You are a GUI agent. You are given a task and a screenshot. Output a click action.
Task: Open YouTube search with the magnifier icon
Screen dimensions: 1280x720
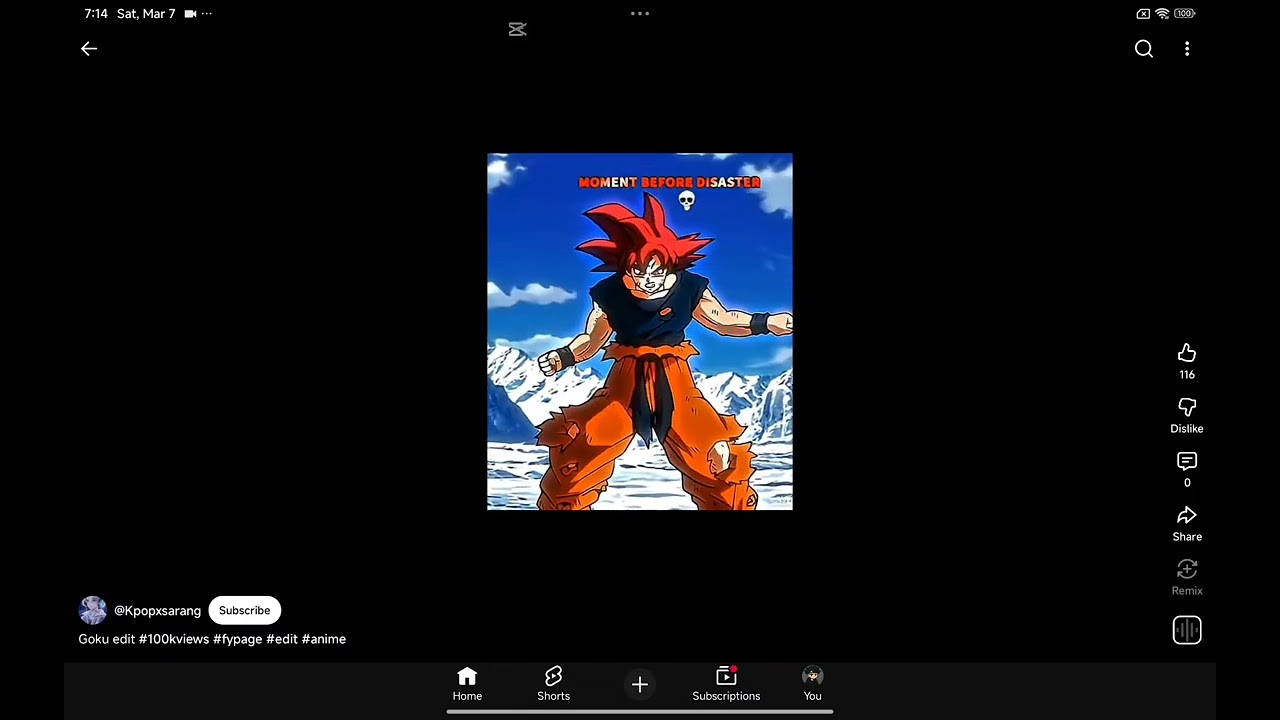point(1144,49)
